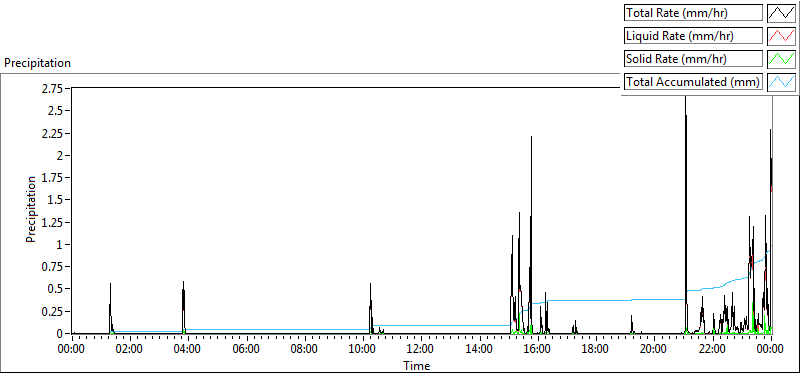Click the Total Accumulated blue line icon

click(x=781, y=82)
